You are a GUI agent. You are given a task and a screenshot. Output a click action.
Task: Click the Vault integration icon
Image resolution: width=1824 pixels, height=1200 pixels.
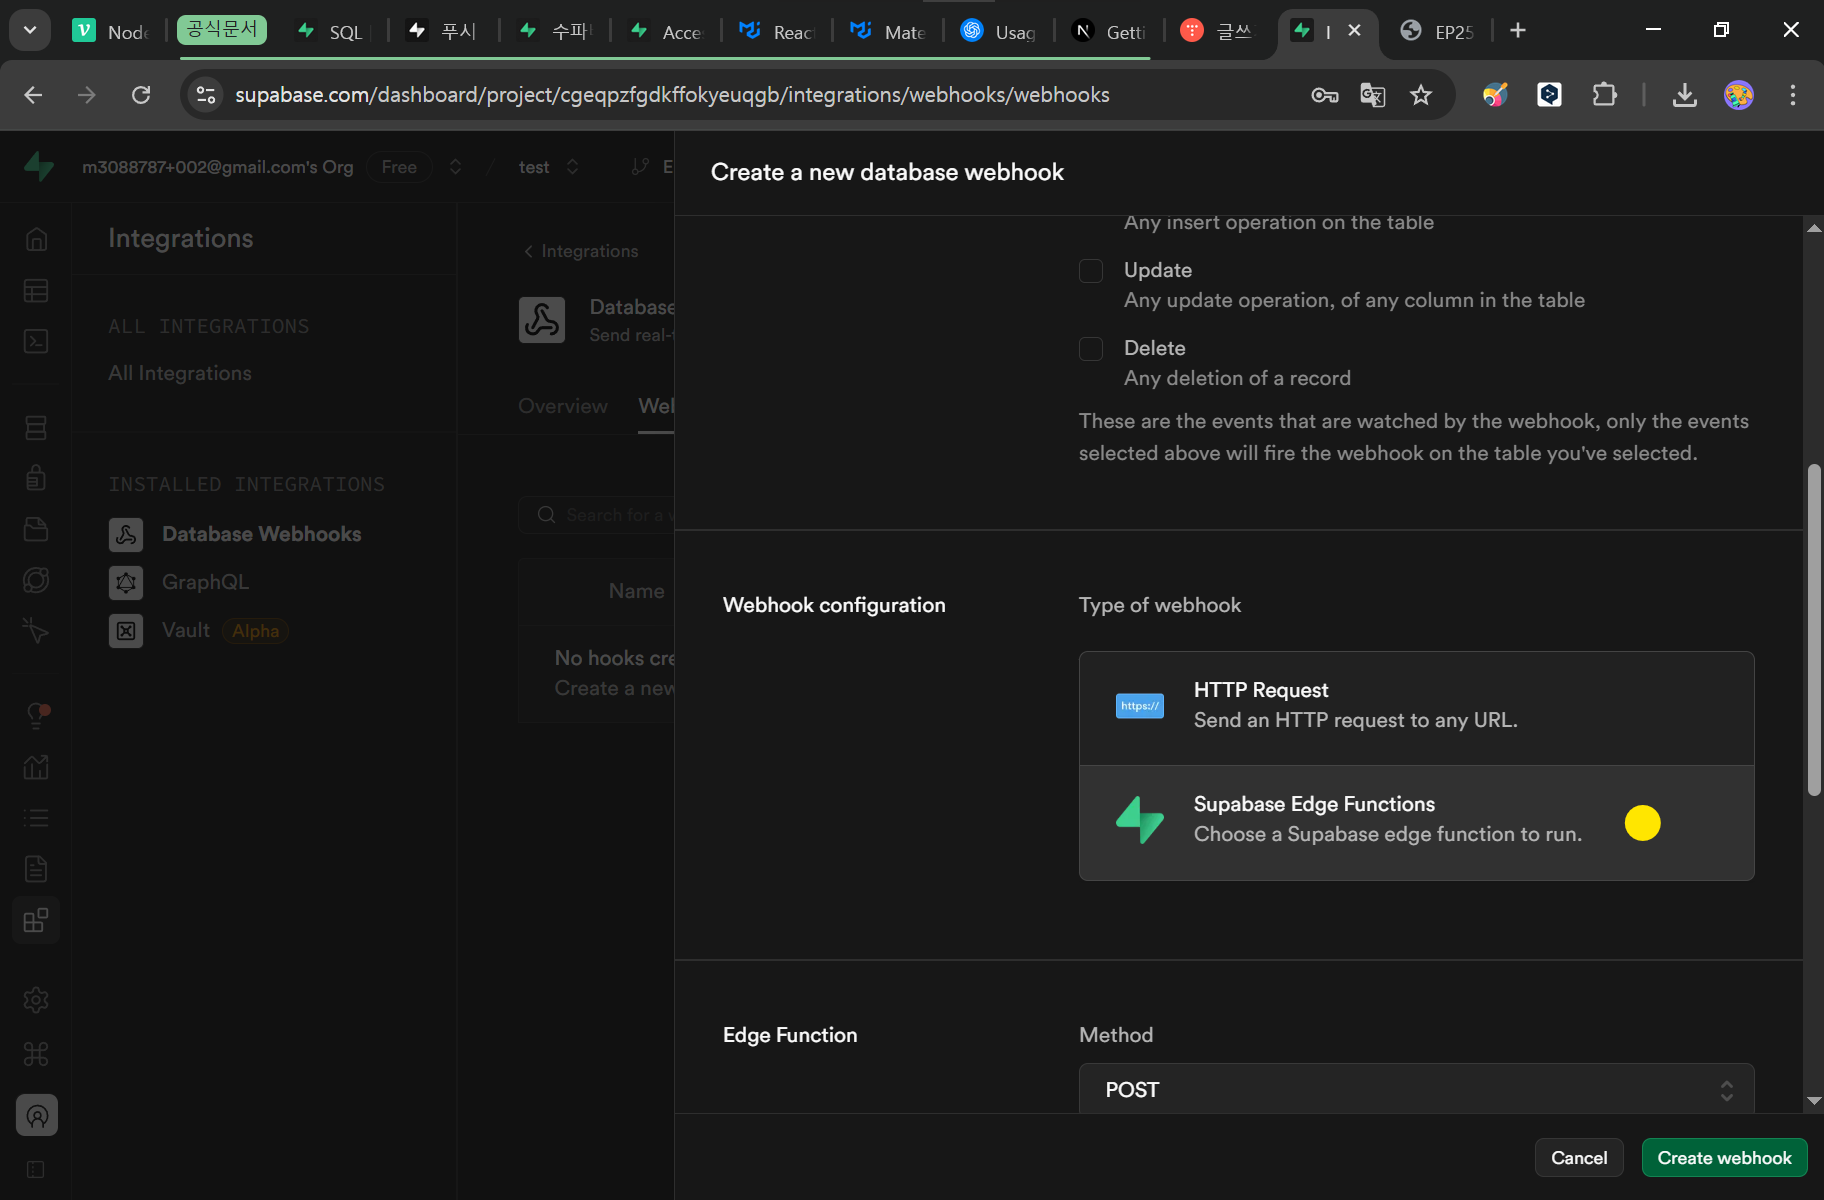(x=126, y=631)
